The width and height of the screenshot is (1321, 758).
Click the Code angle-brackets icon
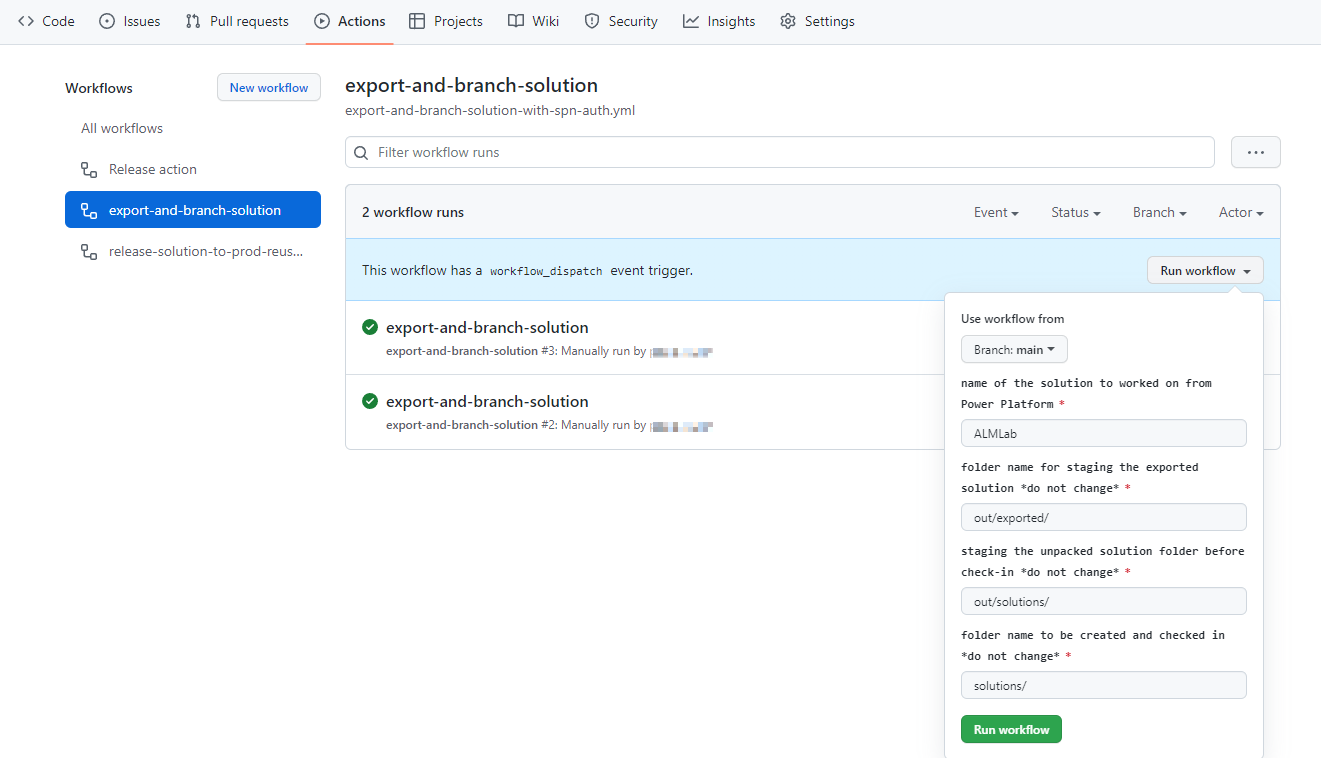[26, 21]
